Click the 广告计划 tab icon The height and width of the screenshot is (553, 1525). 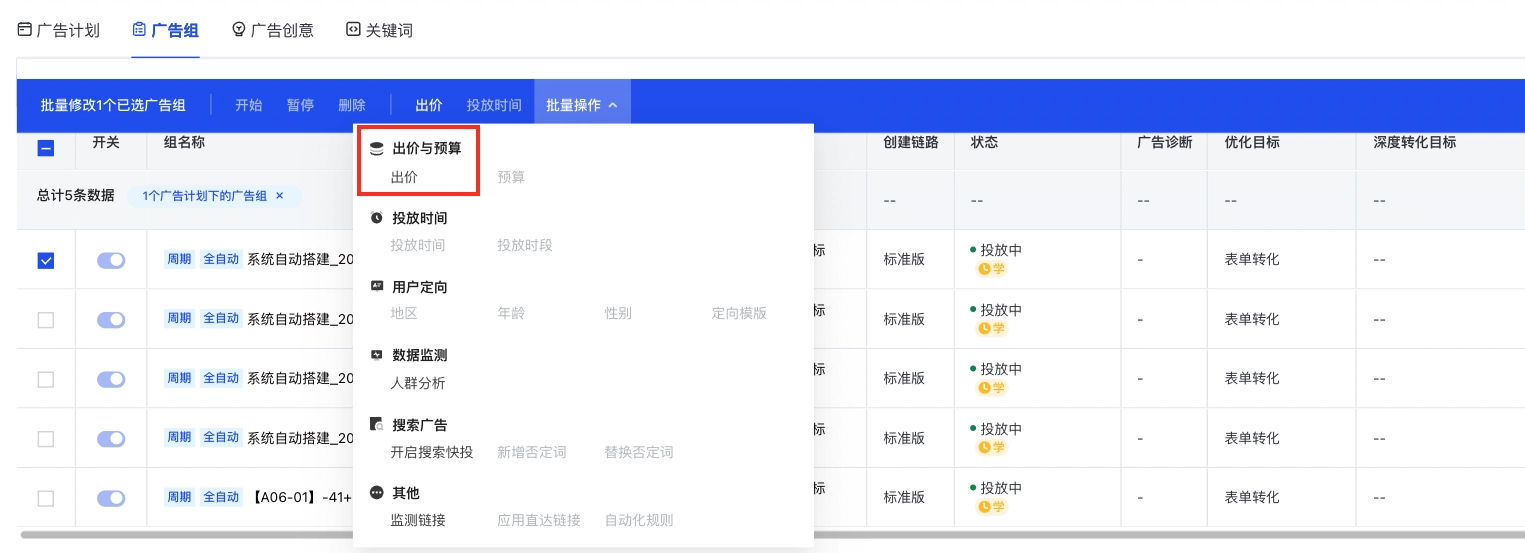[25, 30]
